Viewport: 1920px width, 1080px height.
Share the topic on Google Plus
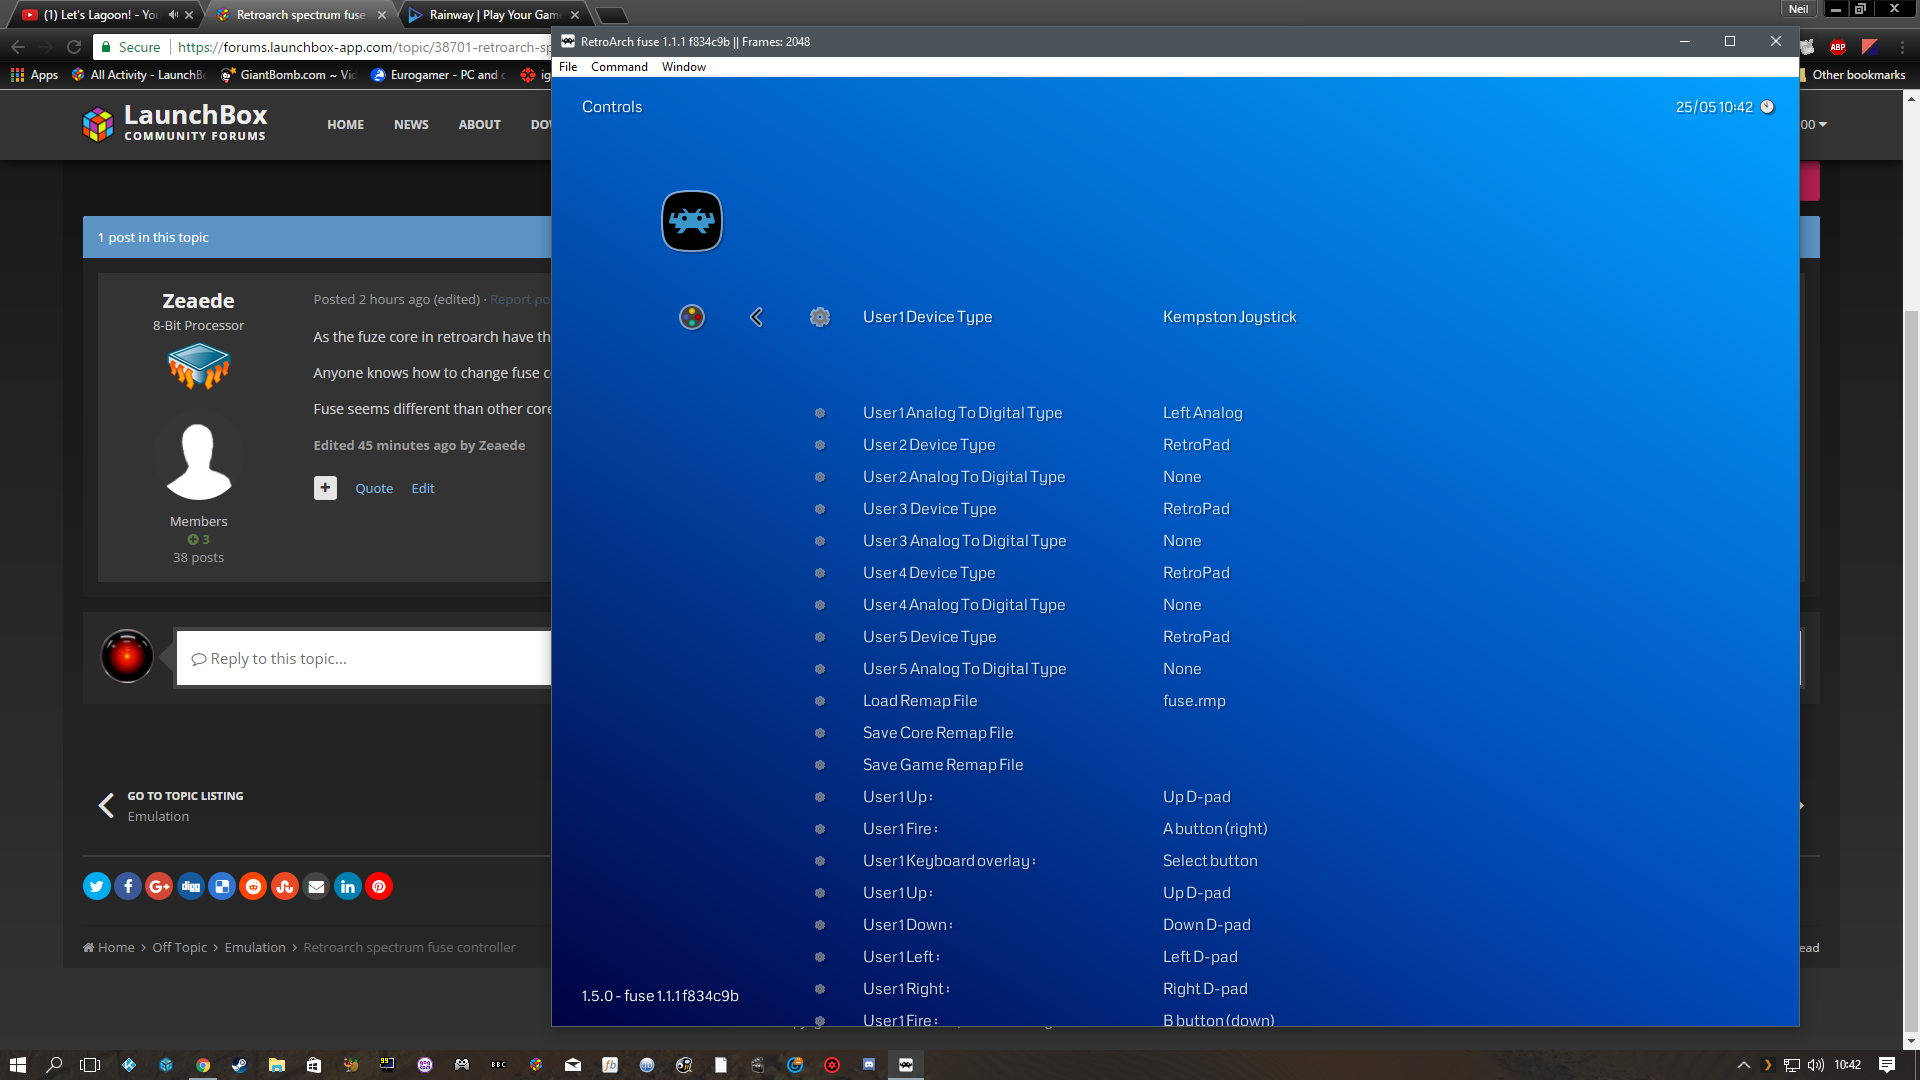coord(159,886)
